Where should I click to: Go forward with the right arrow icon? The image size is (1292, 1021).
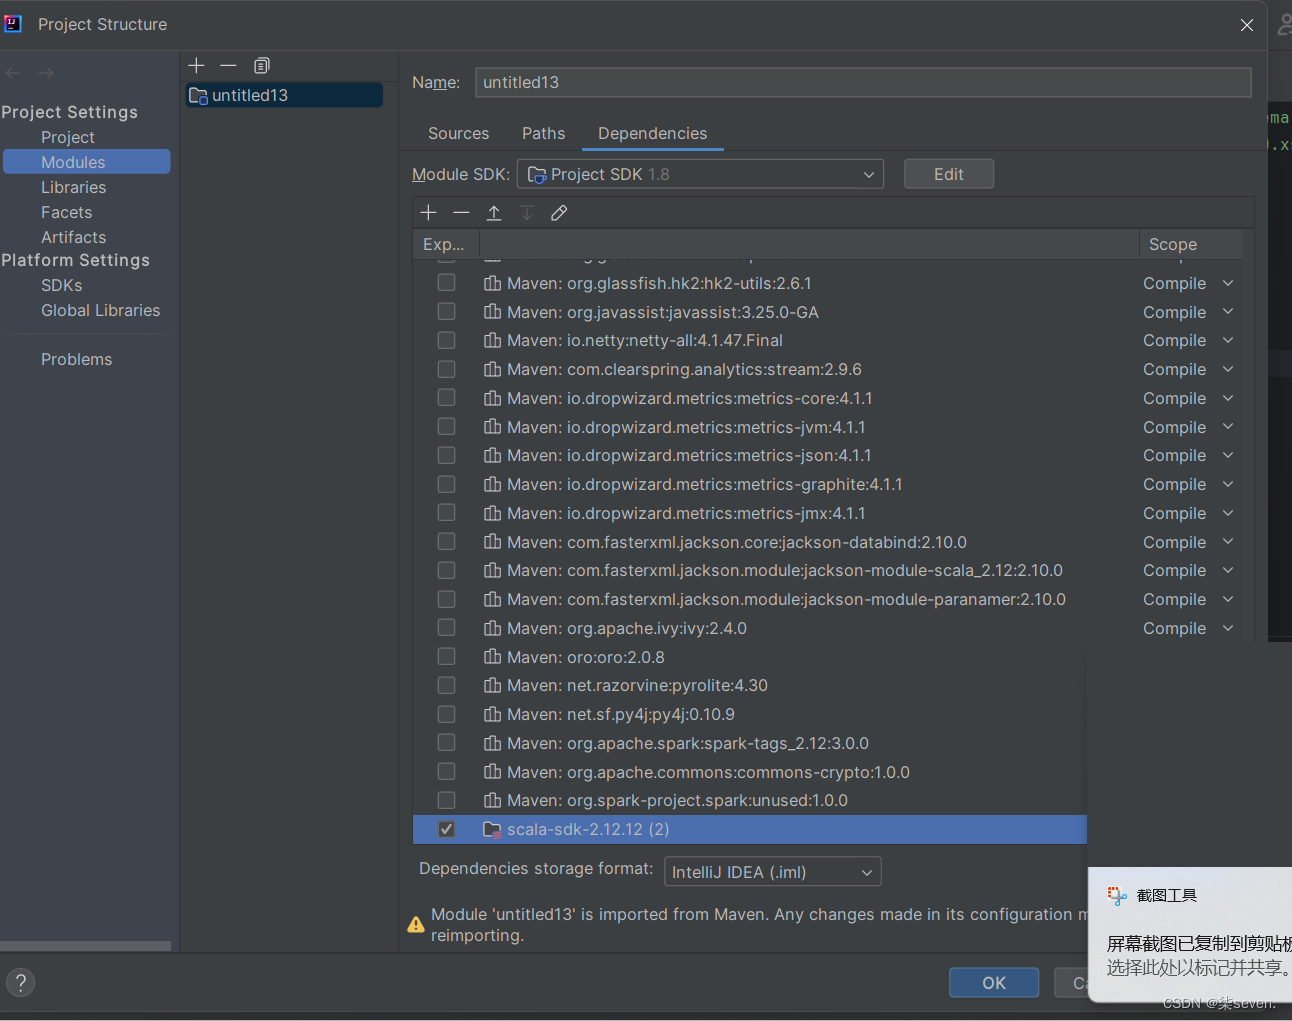[46, 73]
